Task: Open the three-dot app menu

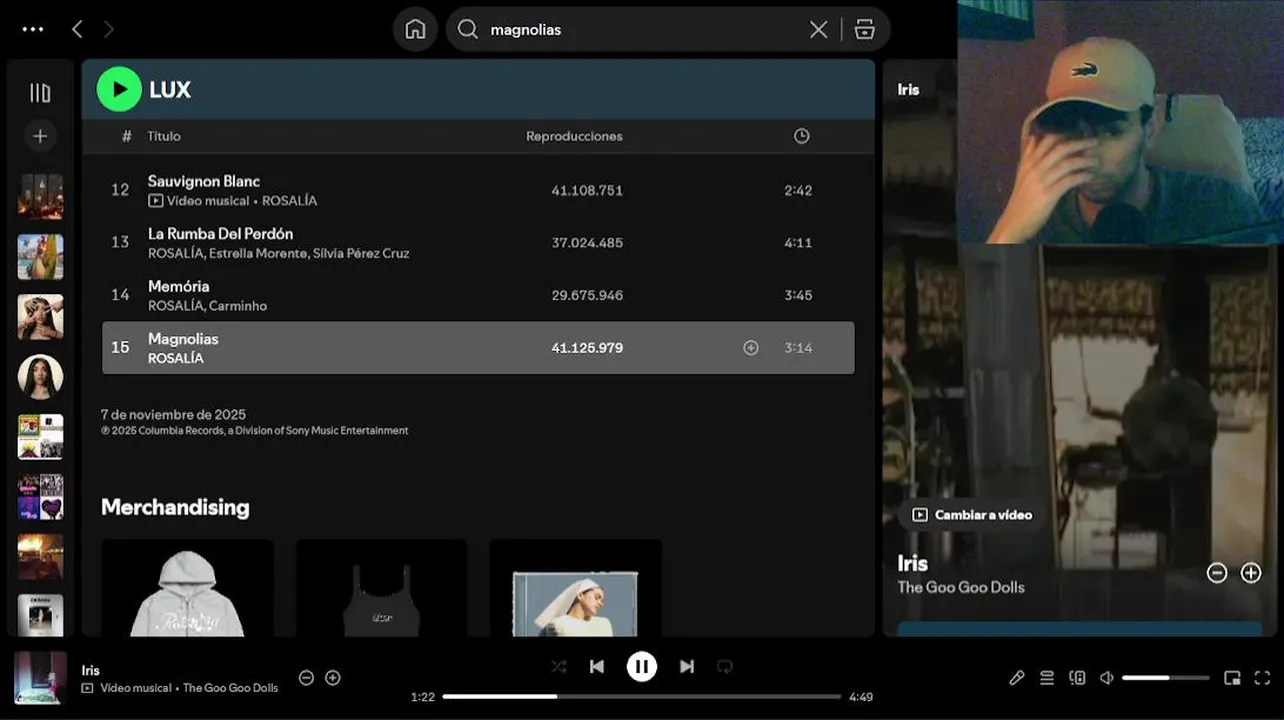Action: (33, 29)
